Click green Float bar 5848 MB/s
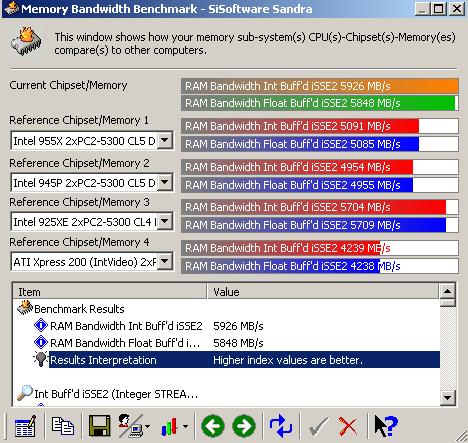468x443 pixels. pos(320,103)
